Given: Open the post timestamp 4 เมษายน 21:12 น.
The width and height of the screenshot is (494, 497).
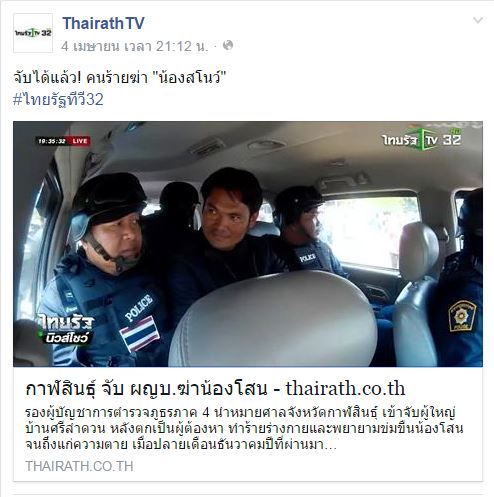Looking at the screenshot, I should click(135, 46).
